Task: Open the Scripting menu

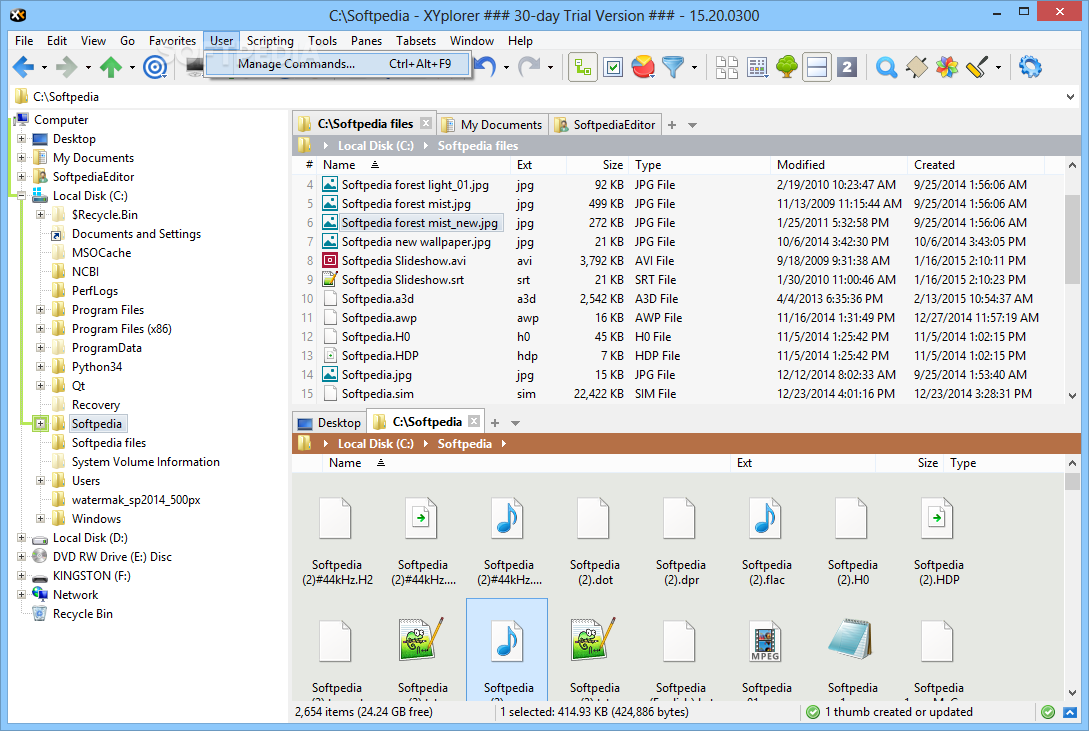Action: pyautogui.click(x=270, y=41)
